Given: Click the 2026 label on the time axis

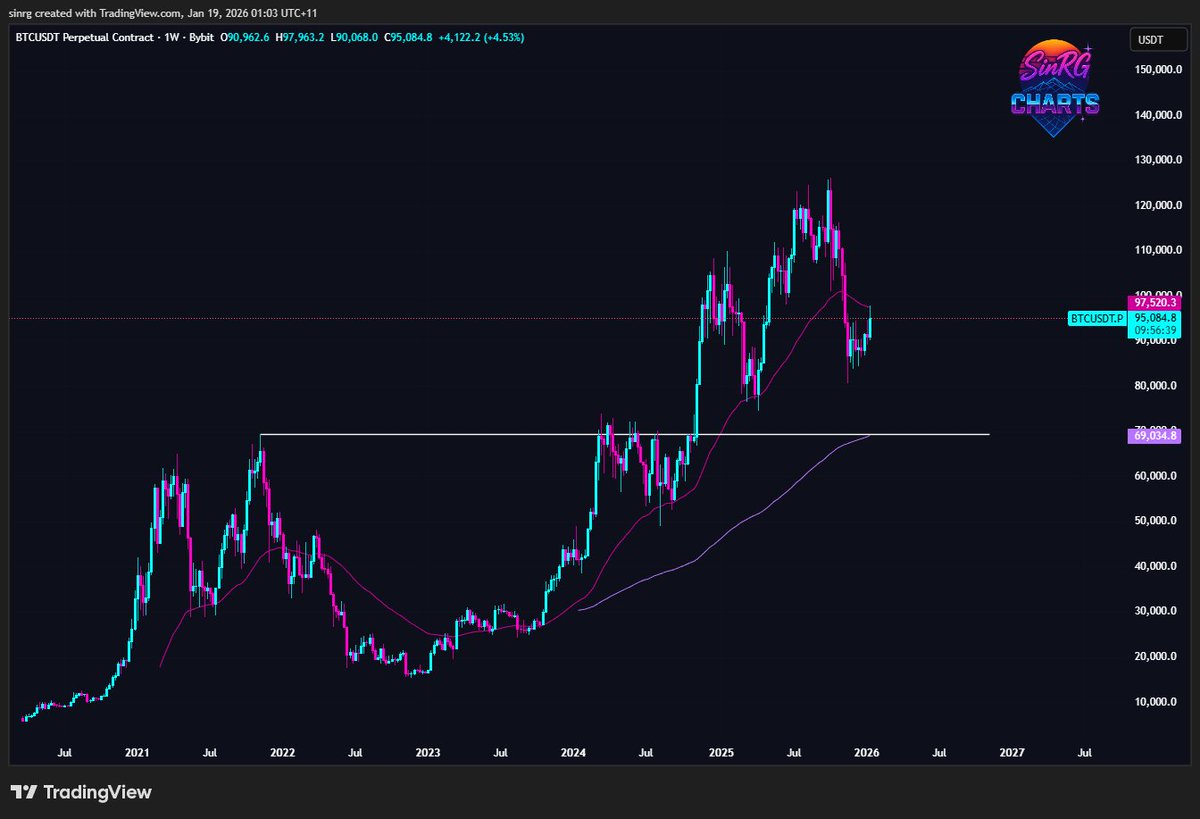Looking at the screenshot, I should tap(865, 753).
